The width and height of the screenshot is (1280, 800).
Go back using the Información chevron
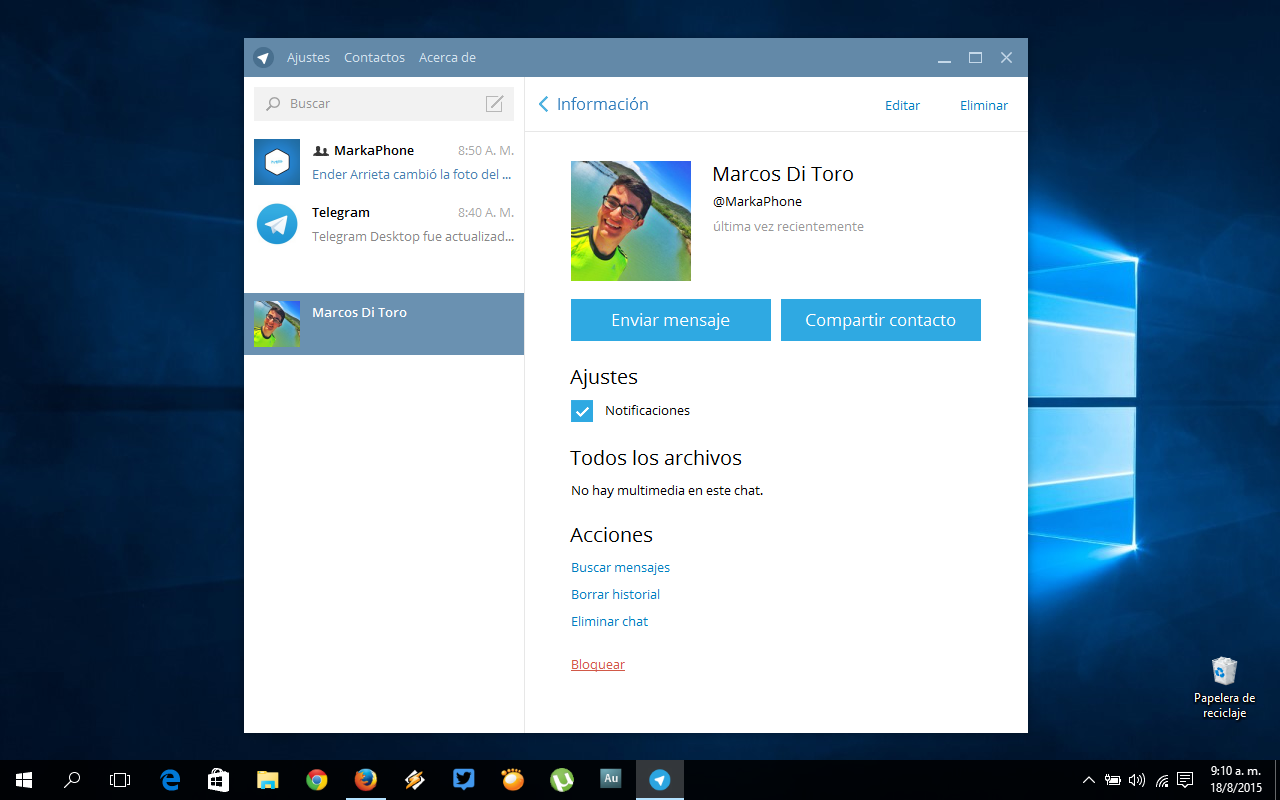tap(544, 105)
